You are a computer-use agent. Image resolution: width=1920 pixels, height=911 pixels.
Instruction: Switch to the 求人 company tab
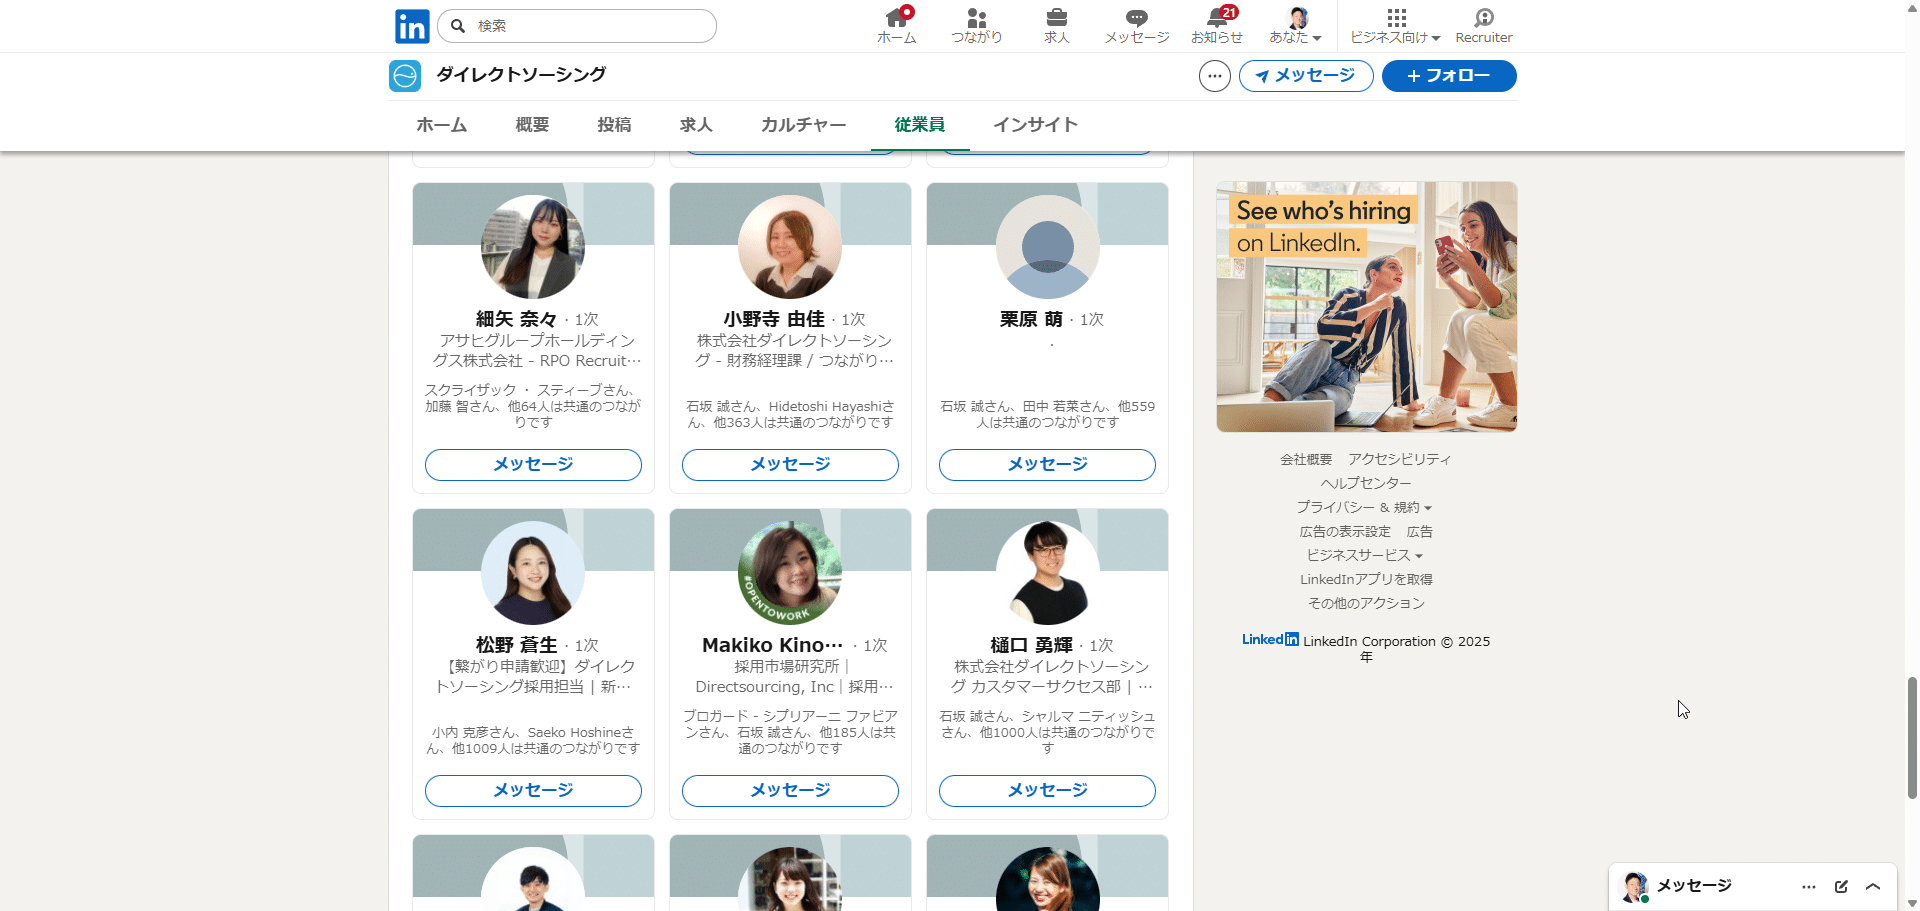(x=696, y=125)
